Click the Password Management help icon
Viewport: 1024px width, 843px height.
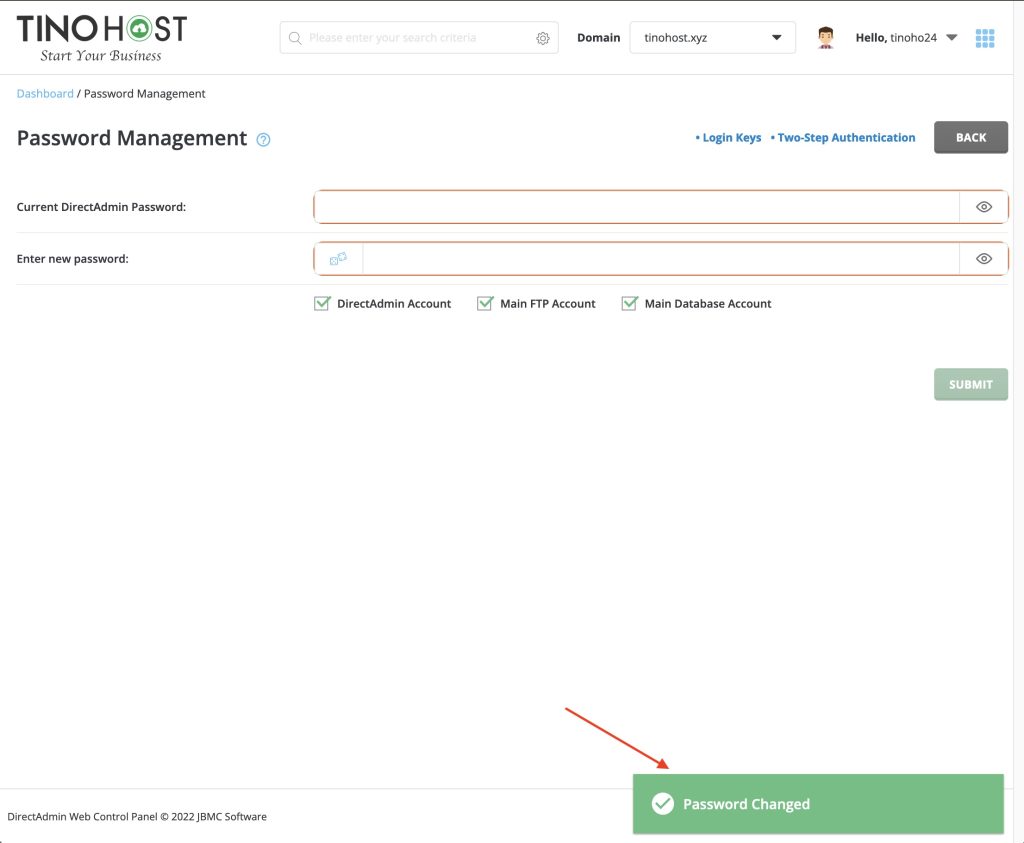[263, 140]
